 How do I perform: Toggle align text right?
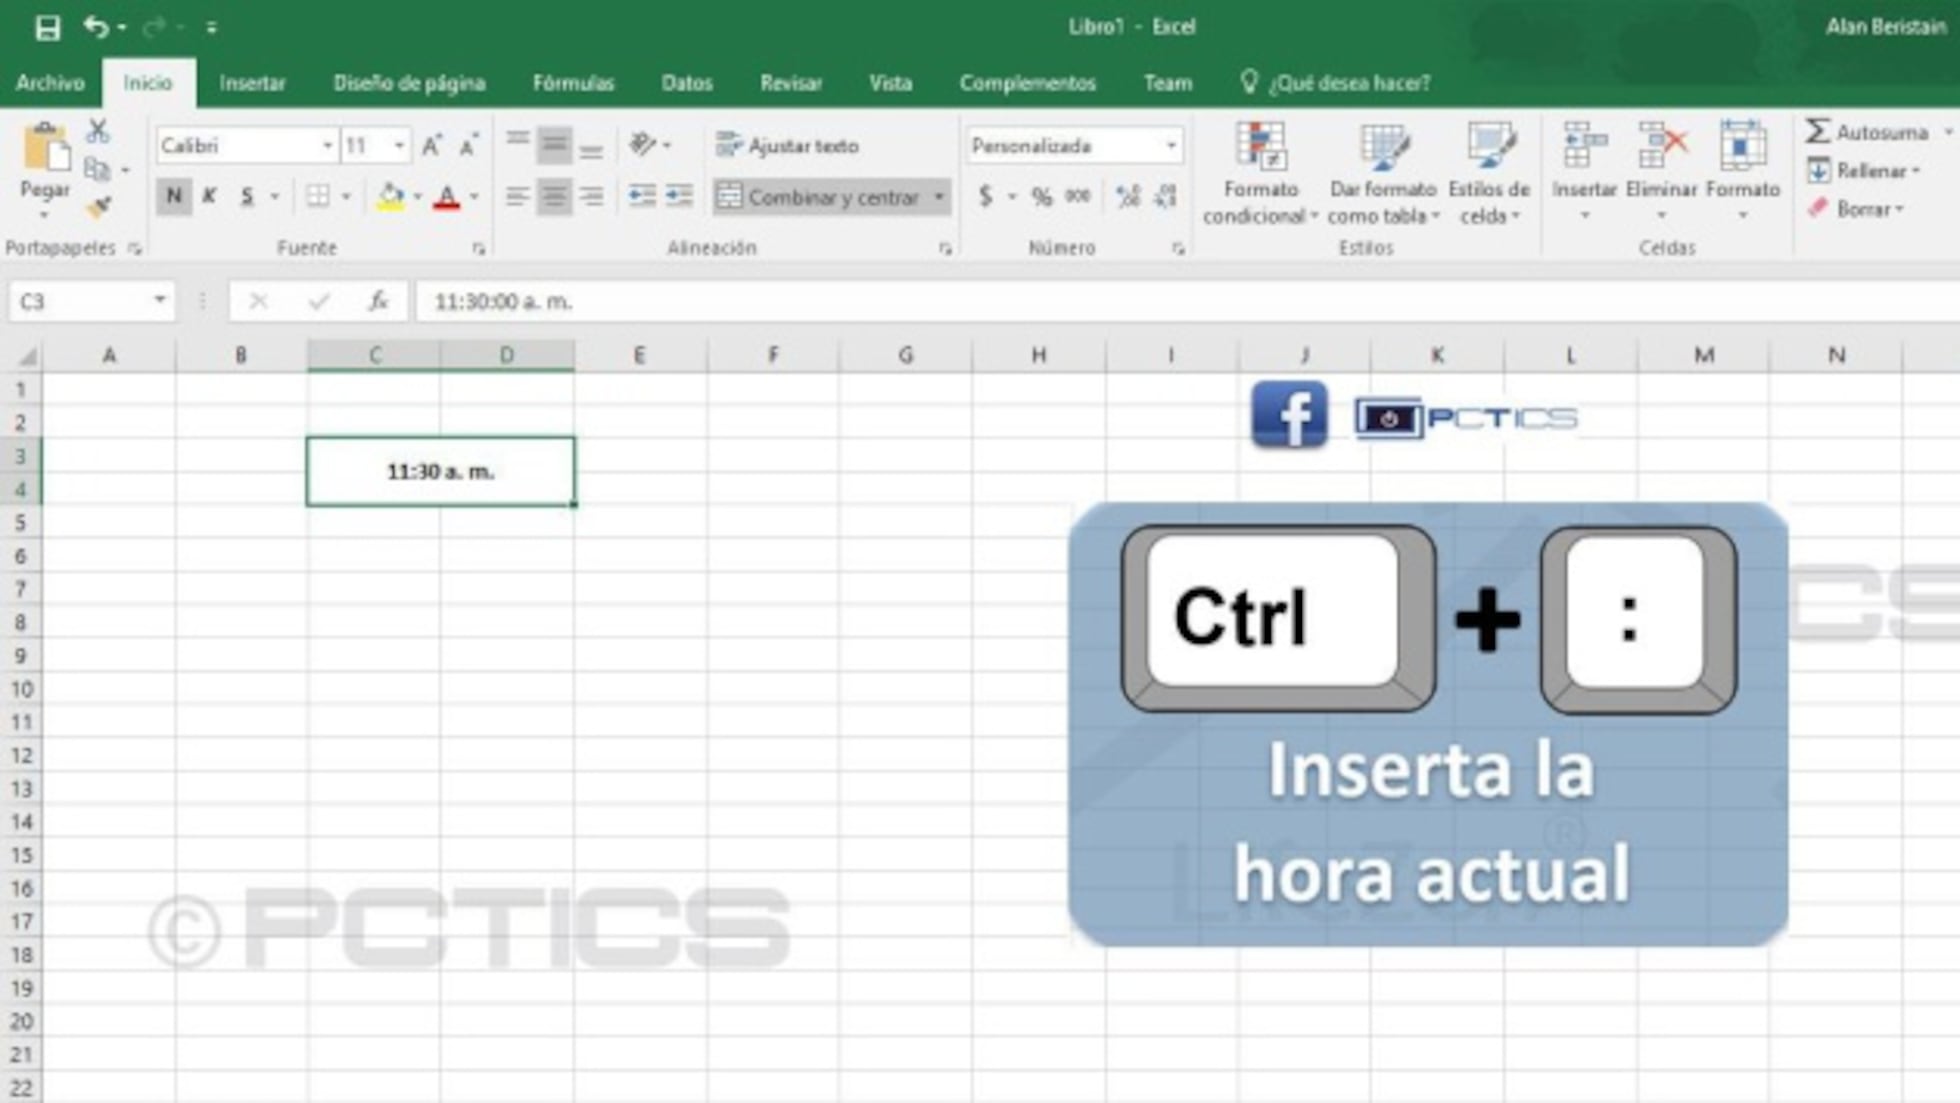(x=591, y=196)
